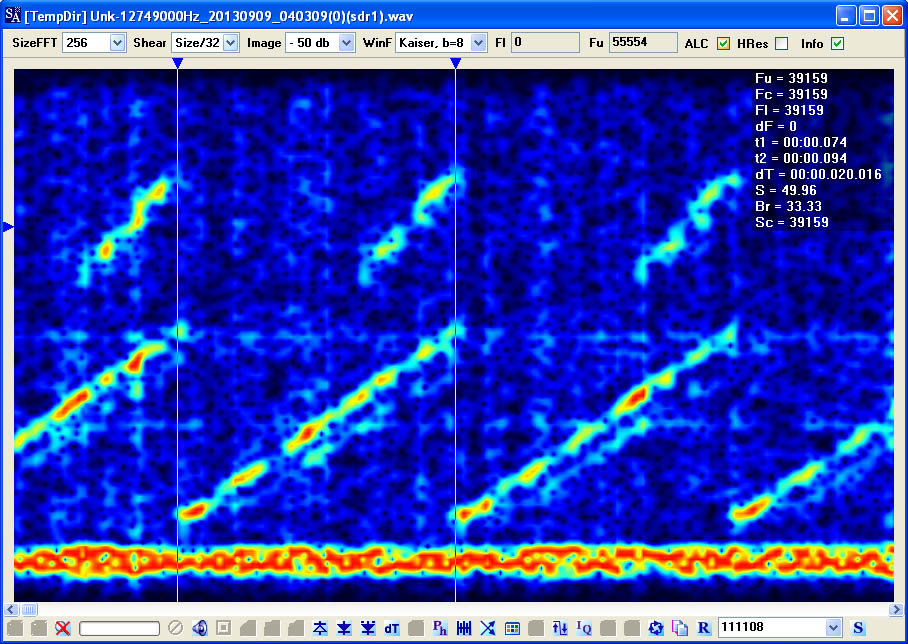Click the red X delete icon
Image resolution: width=908 pixels, height=644 pixels.
[63, 628]
